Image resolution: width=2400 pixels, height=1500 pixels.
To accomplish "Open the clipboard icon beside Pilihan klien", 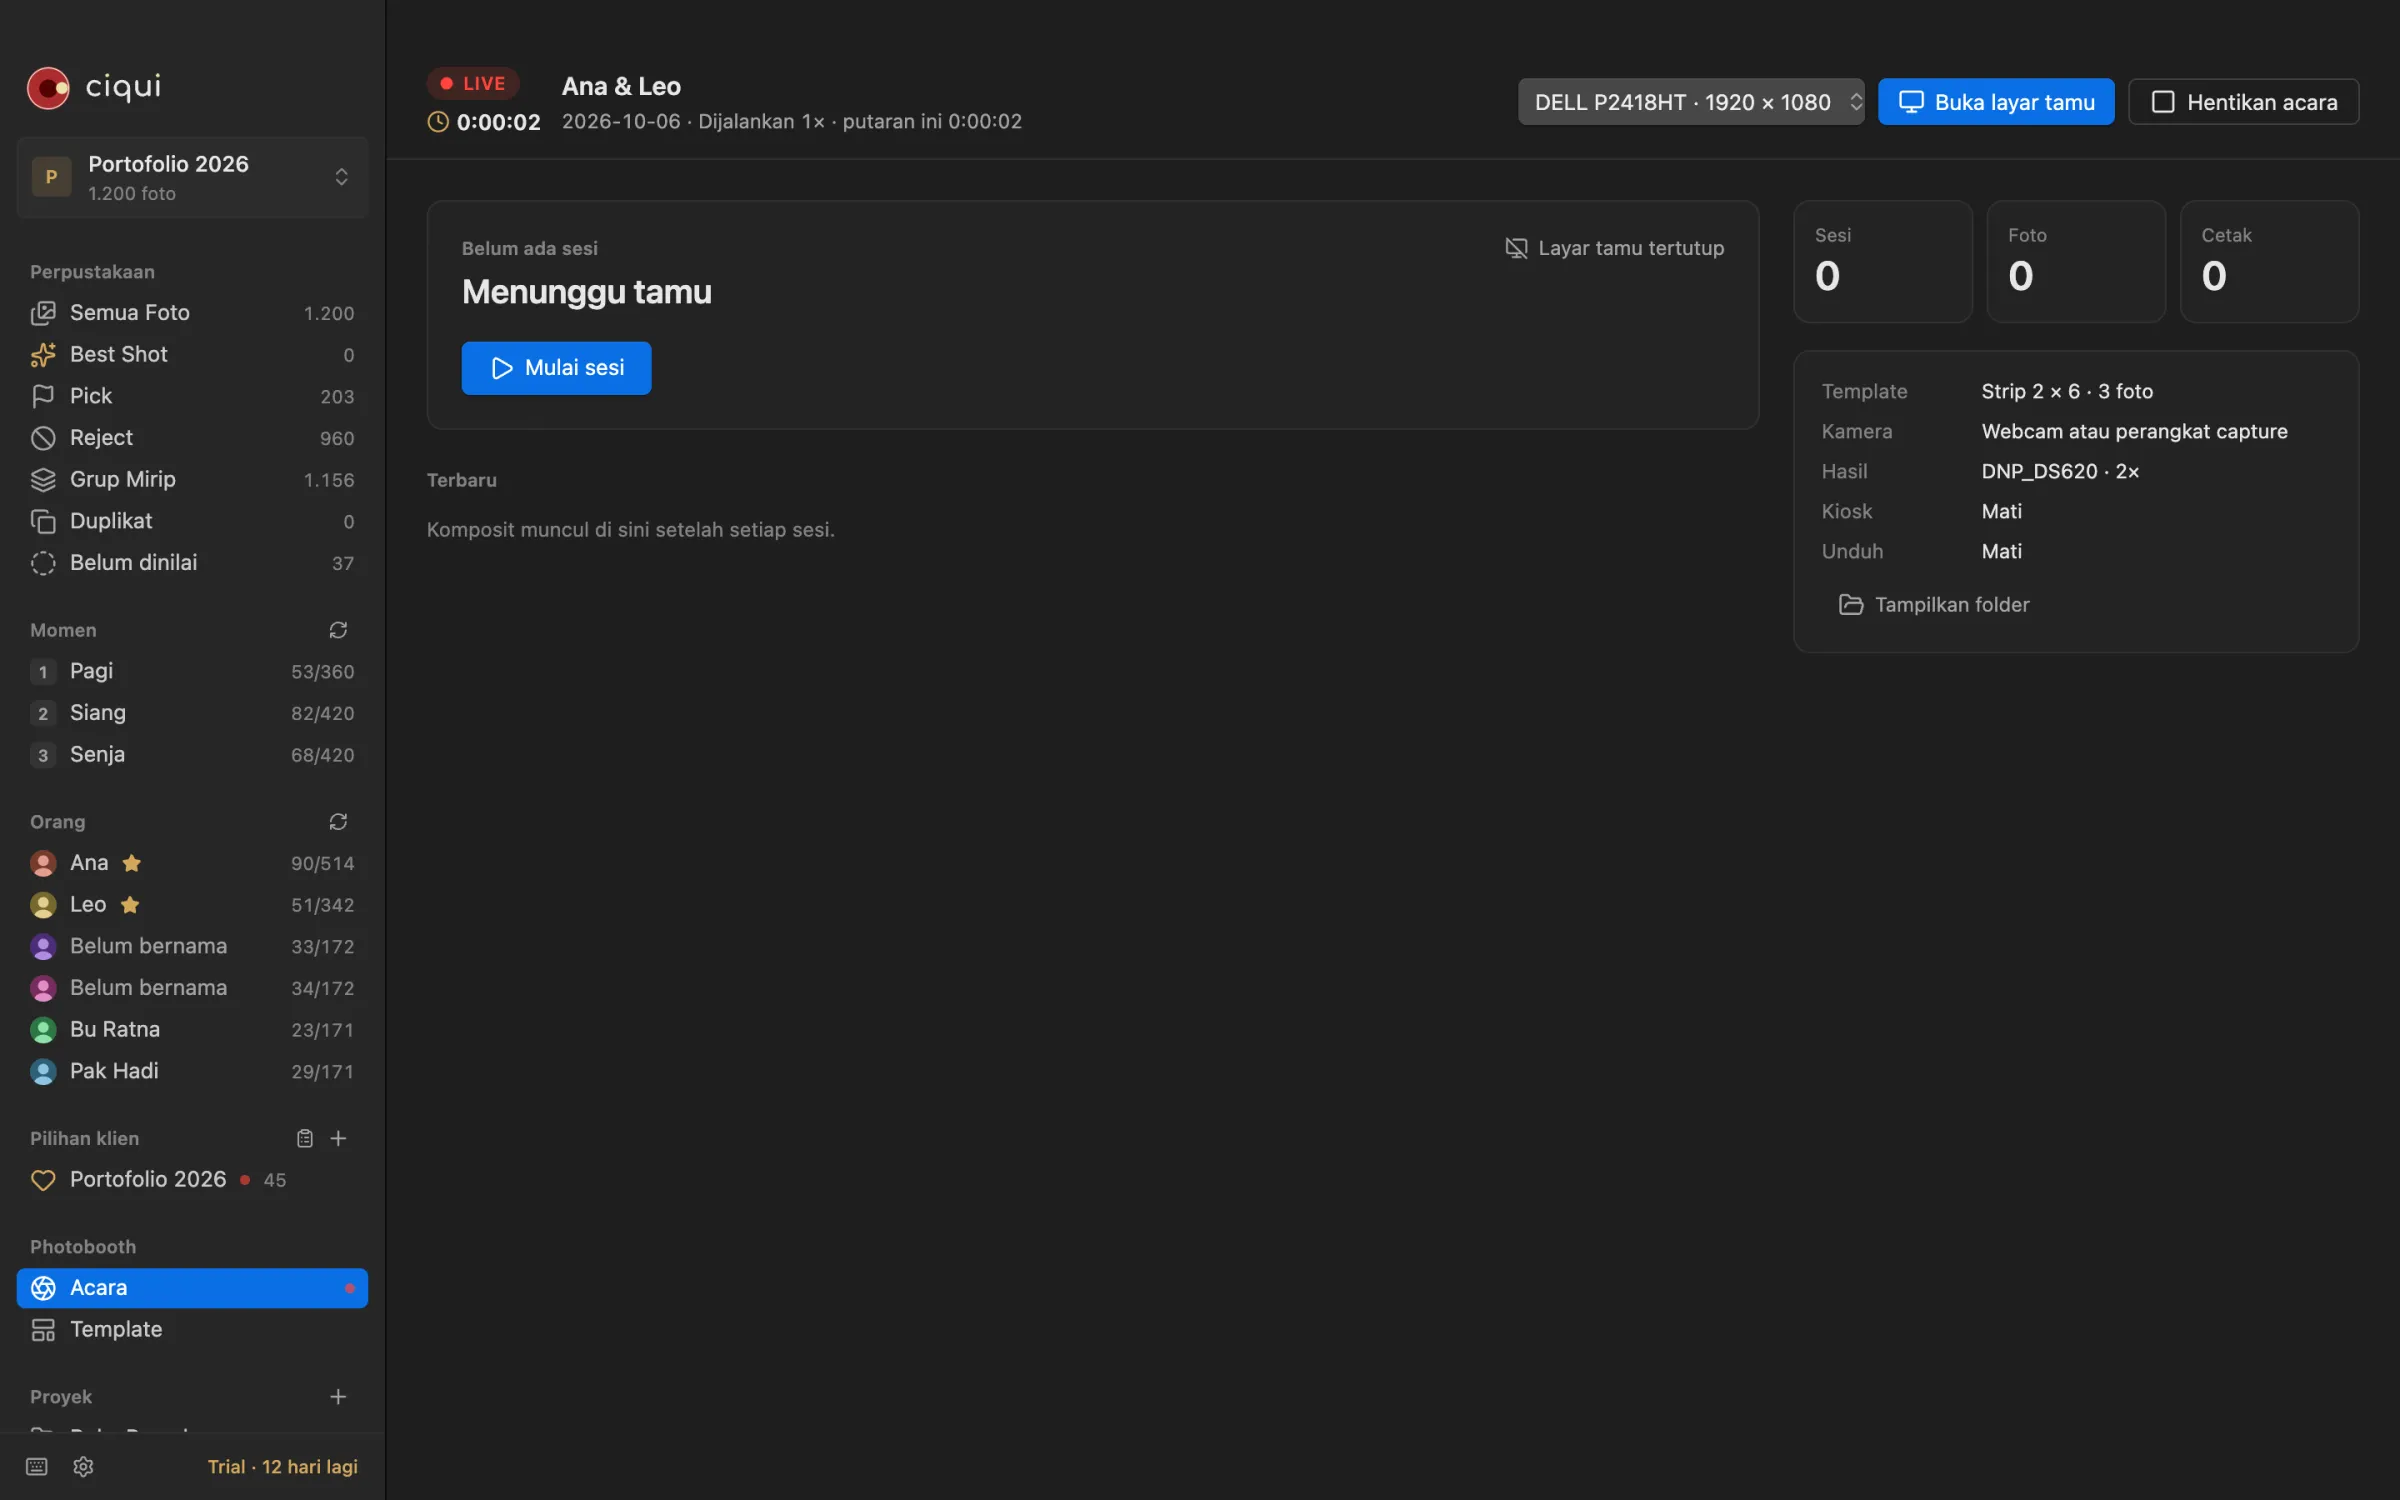I will [305, 1138].
